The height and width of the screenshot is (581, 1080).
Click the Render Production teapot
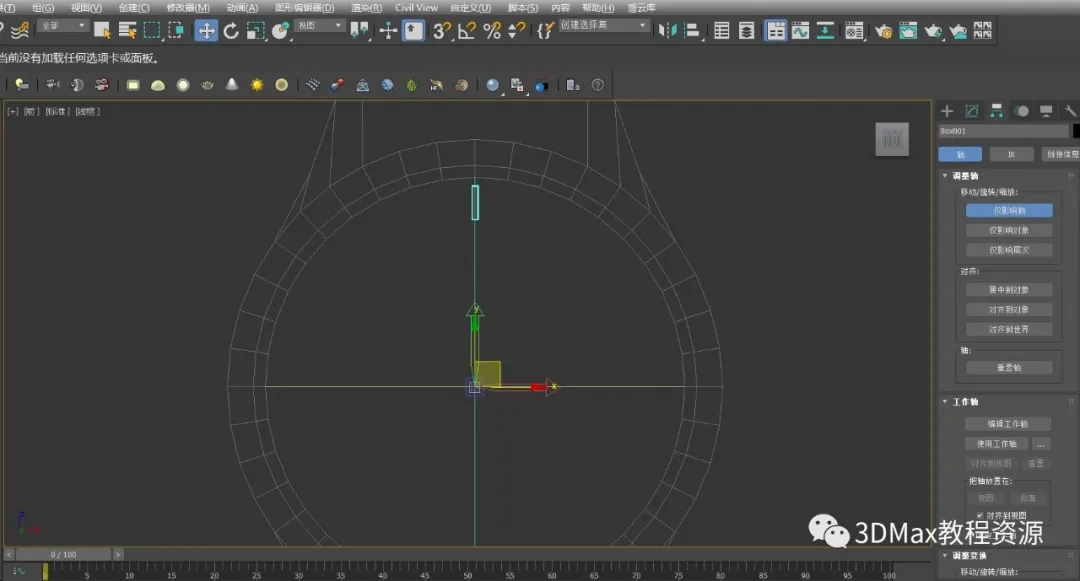pyautogui.click(x=933, y=30)
